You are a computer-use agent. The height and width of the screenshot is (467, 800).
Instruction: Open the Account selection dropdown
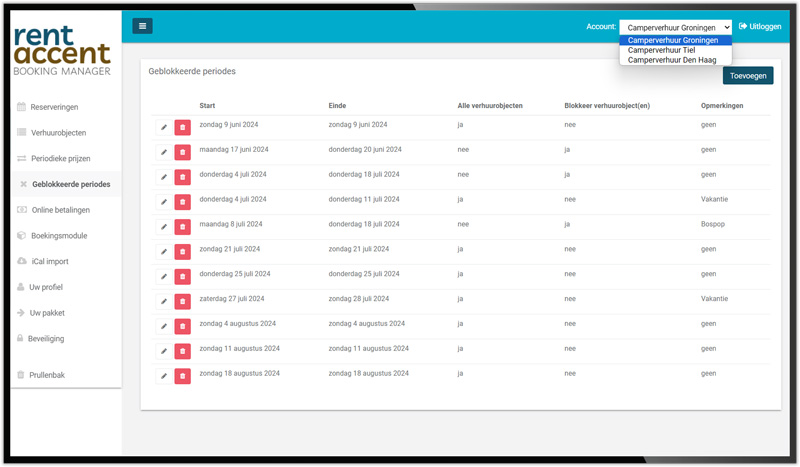676,28
